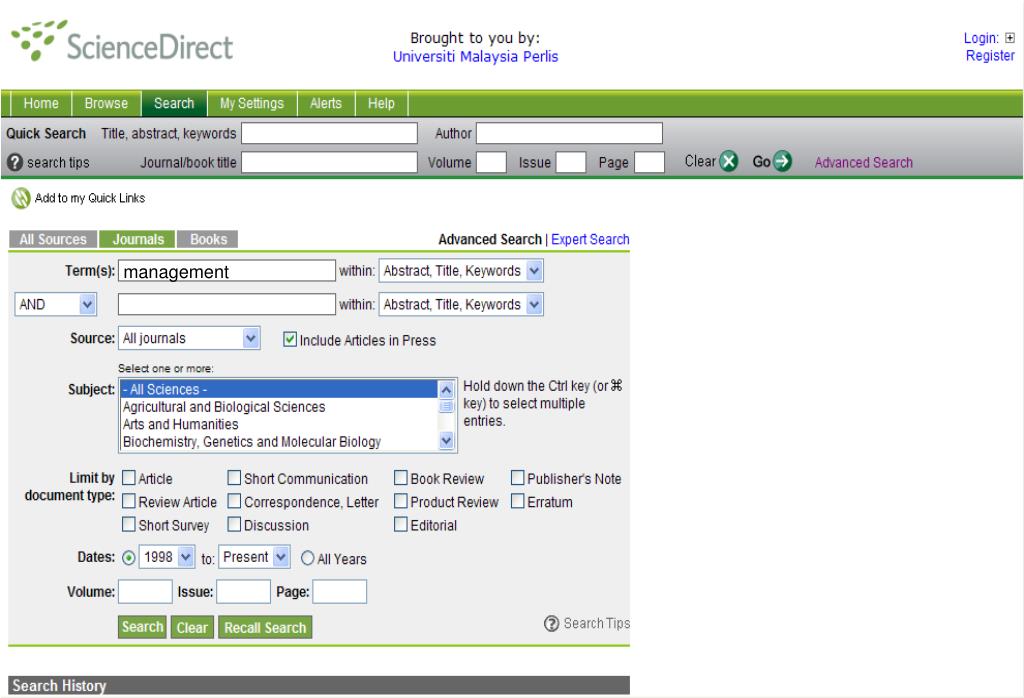
Task: Click the Recall Search button
Action: pyautogui.click(x=265, y=627)
